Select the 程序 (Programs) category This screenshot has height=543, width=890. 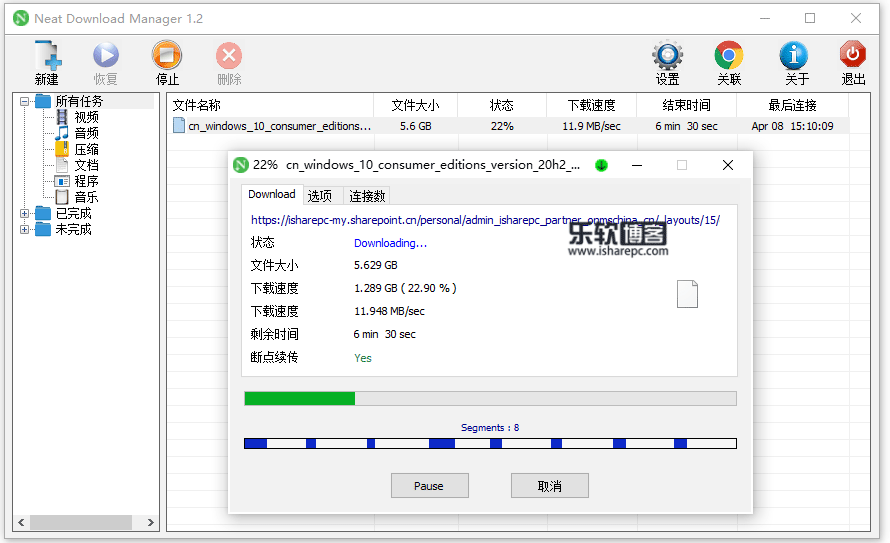pos(86,181)
